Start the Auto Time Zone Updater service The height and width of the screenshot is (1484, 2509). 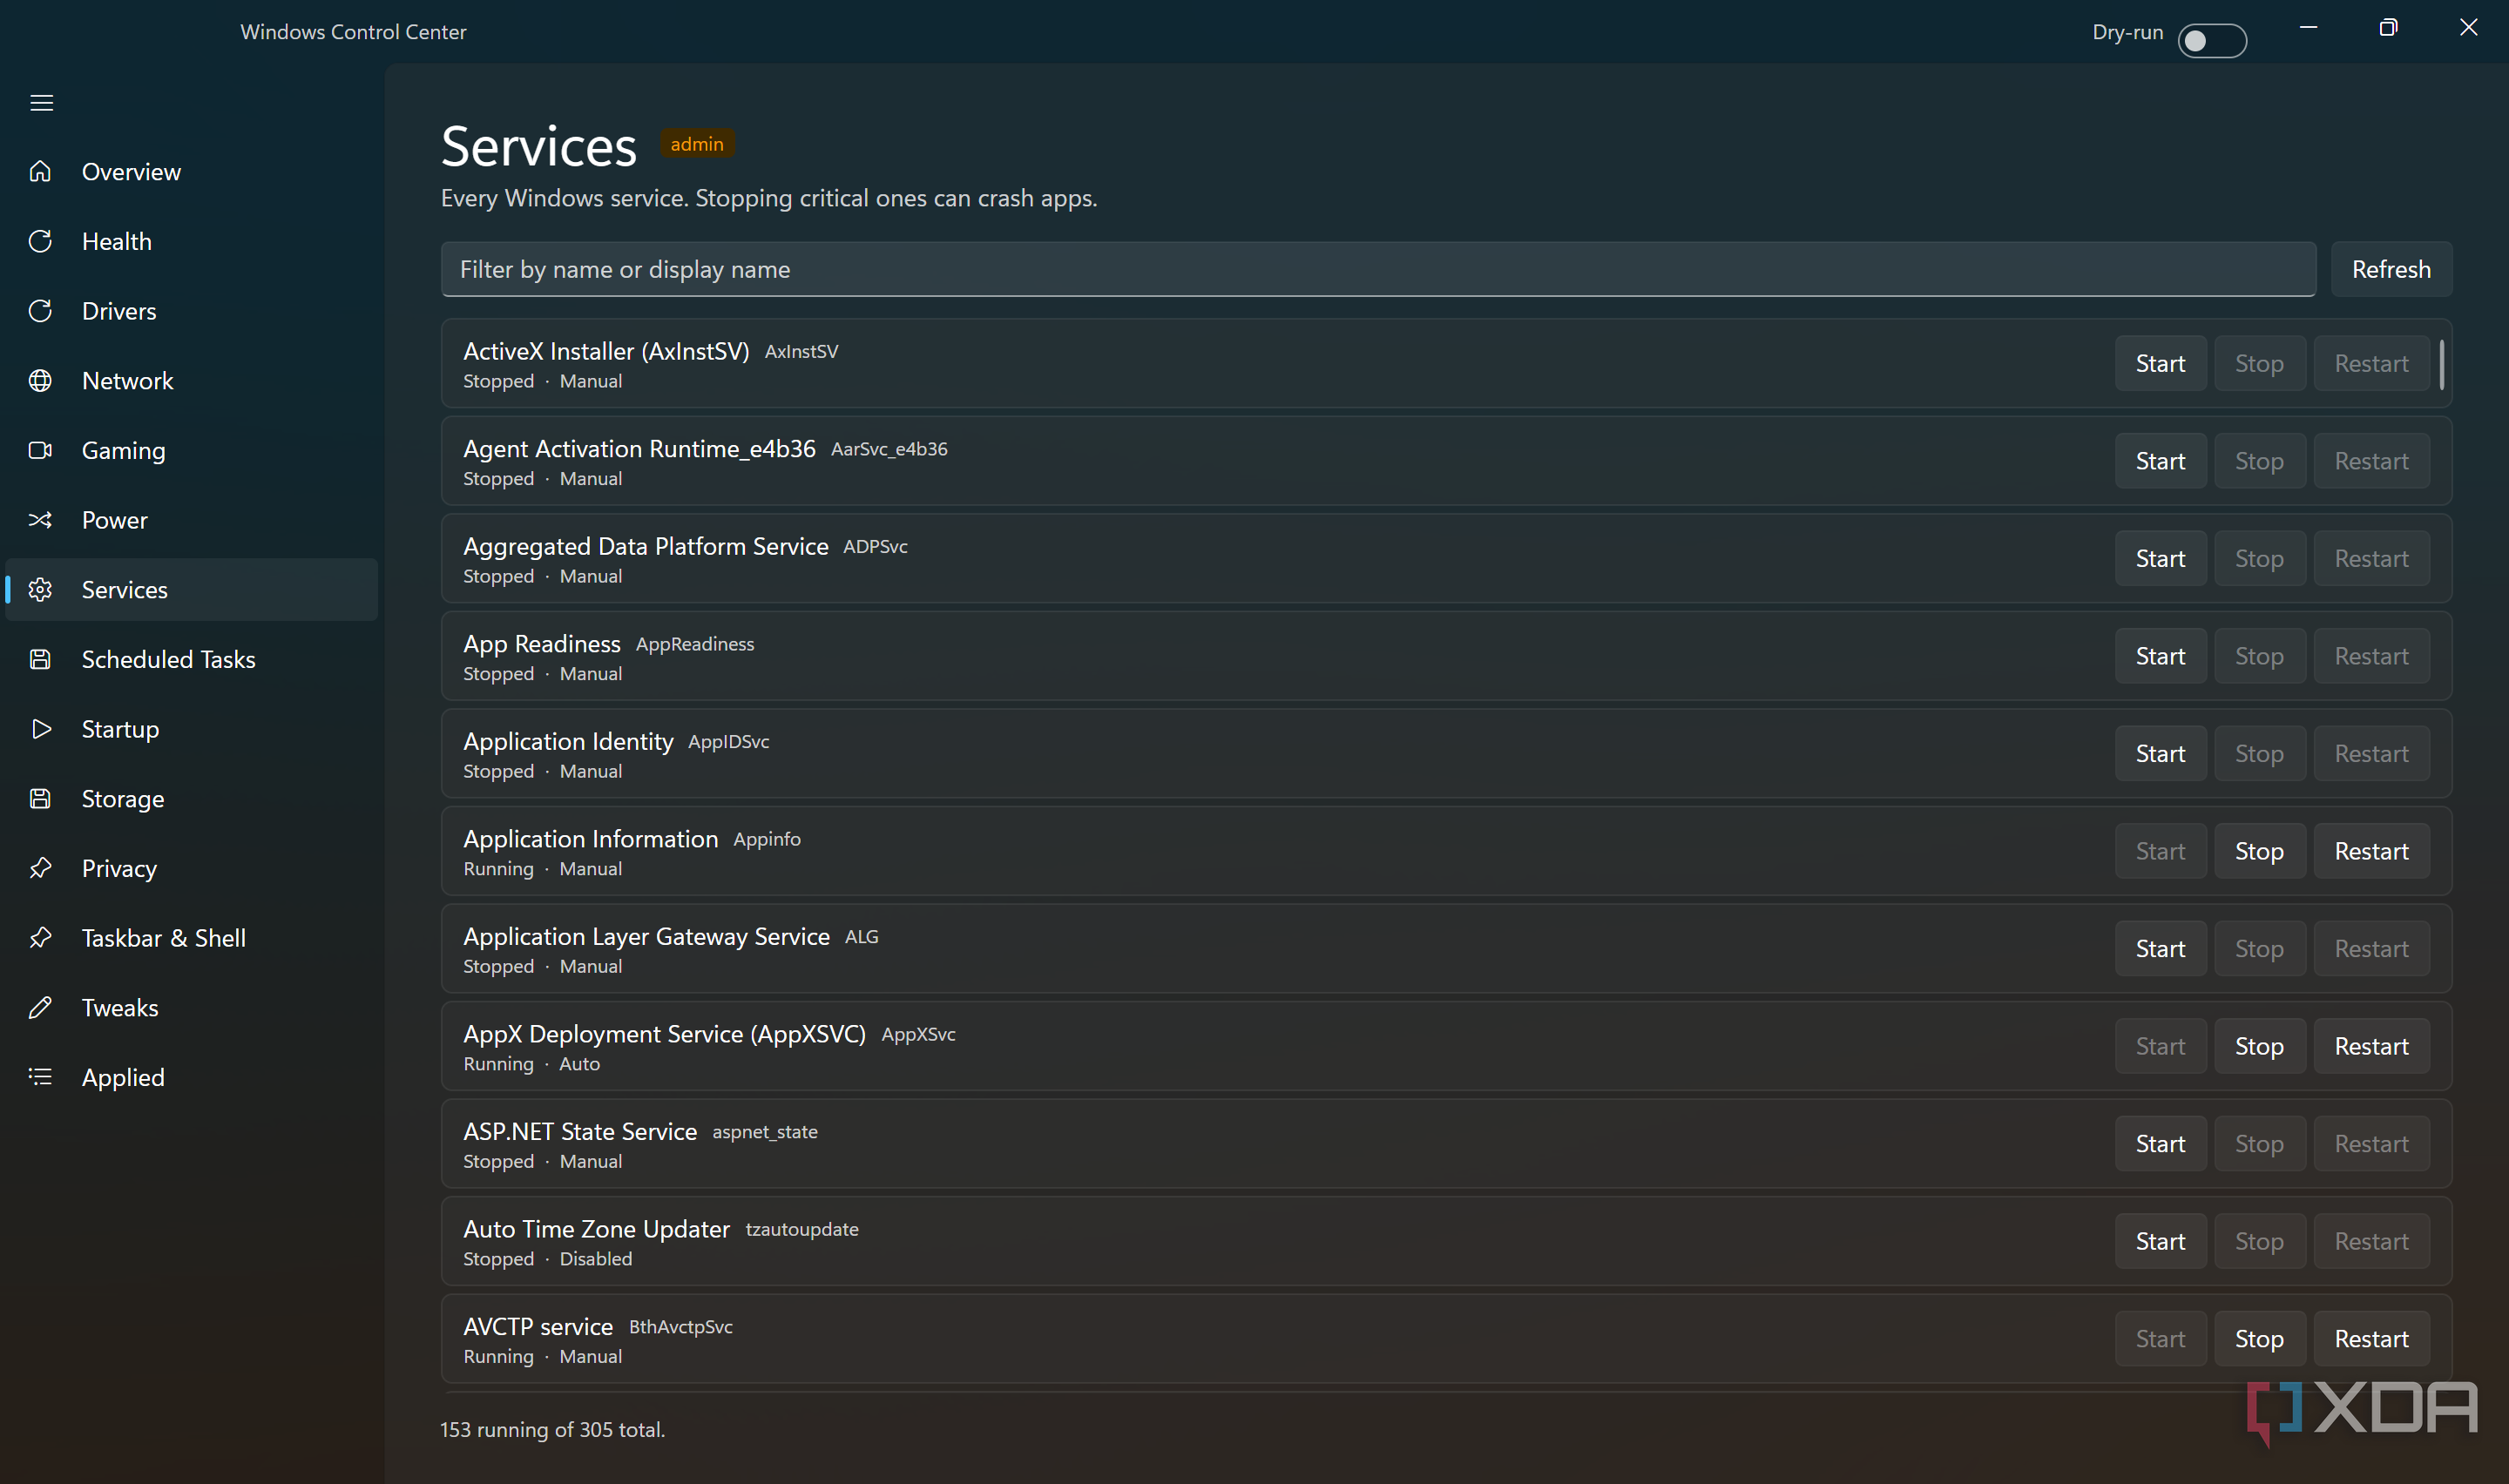click(2160, 1241)
